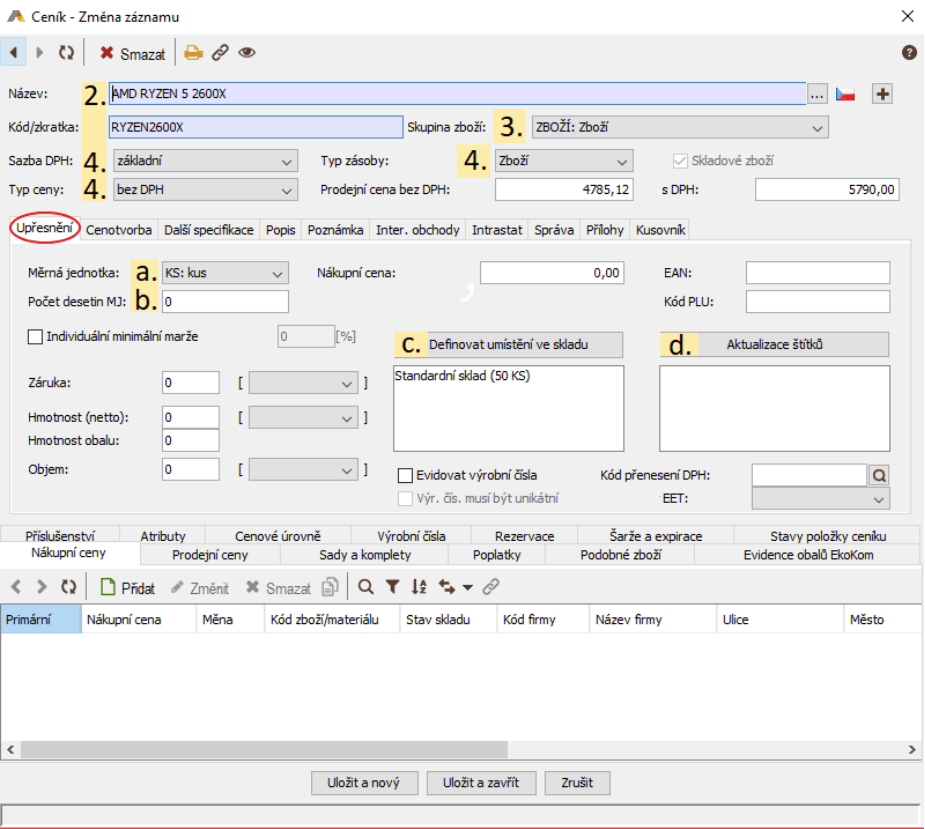Image resolution: width=925 pixels, height=829 pixels.
Task: Open name editor ellipsis button
Action: click(817, 94)
